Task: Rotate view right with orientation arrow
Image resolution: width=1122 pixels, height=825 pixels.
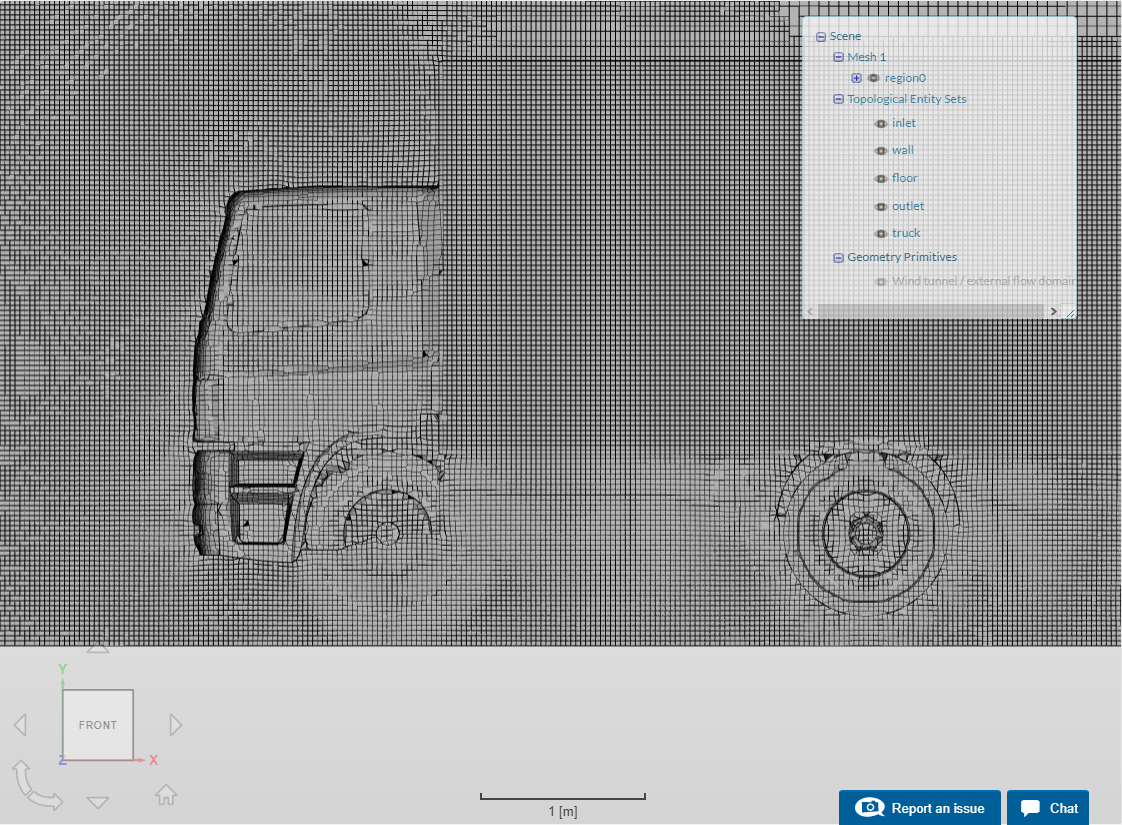Action: pyautogui.click(x=175, y=725)
